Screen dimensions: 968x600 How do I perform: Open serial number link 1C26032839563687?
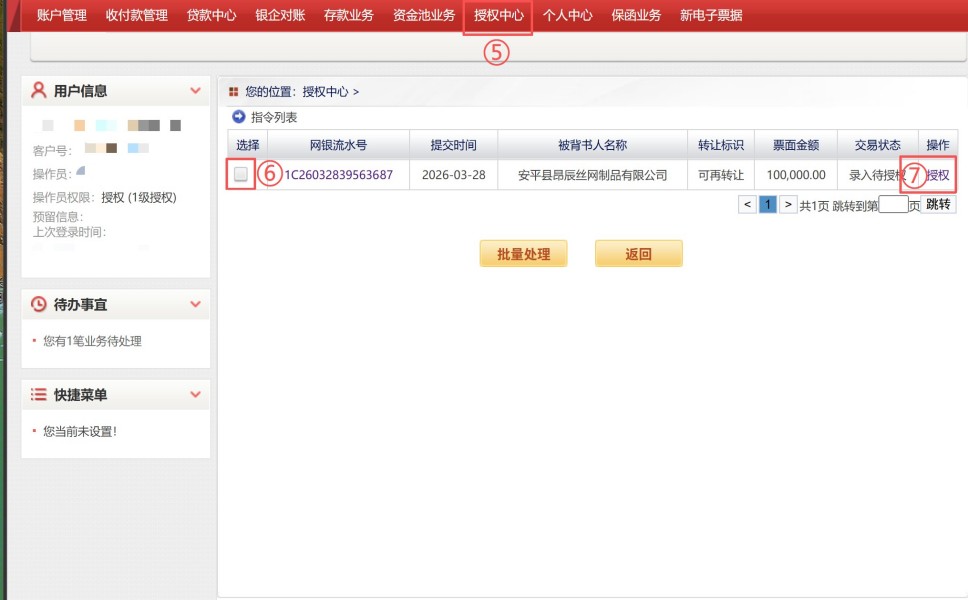click(338, 175)
